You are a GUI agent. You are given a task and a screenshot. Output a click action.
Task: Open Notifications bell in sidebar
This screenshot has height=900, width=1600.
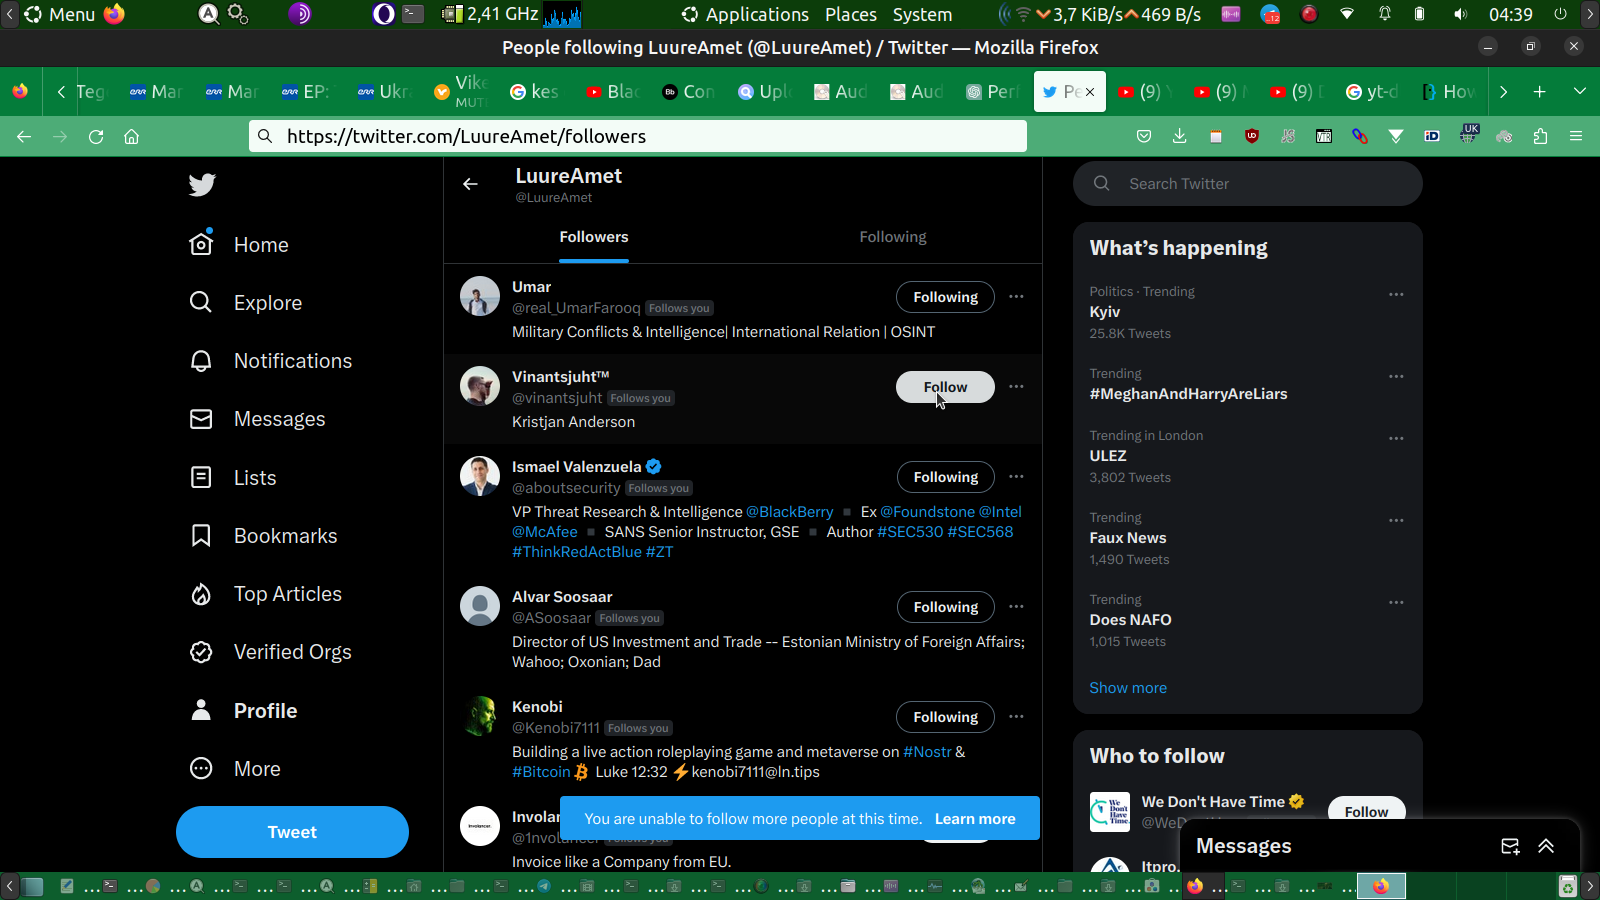coord(271,361)
